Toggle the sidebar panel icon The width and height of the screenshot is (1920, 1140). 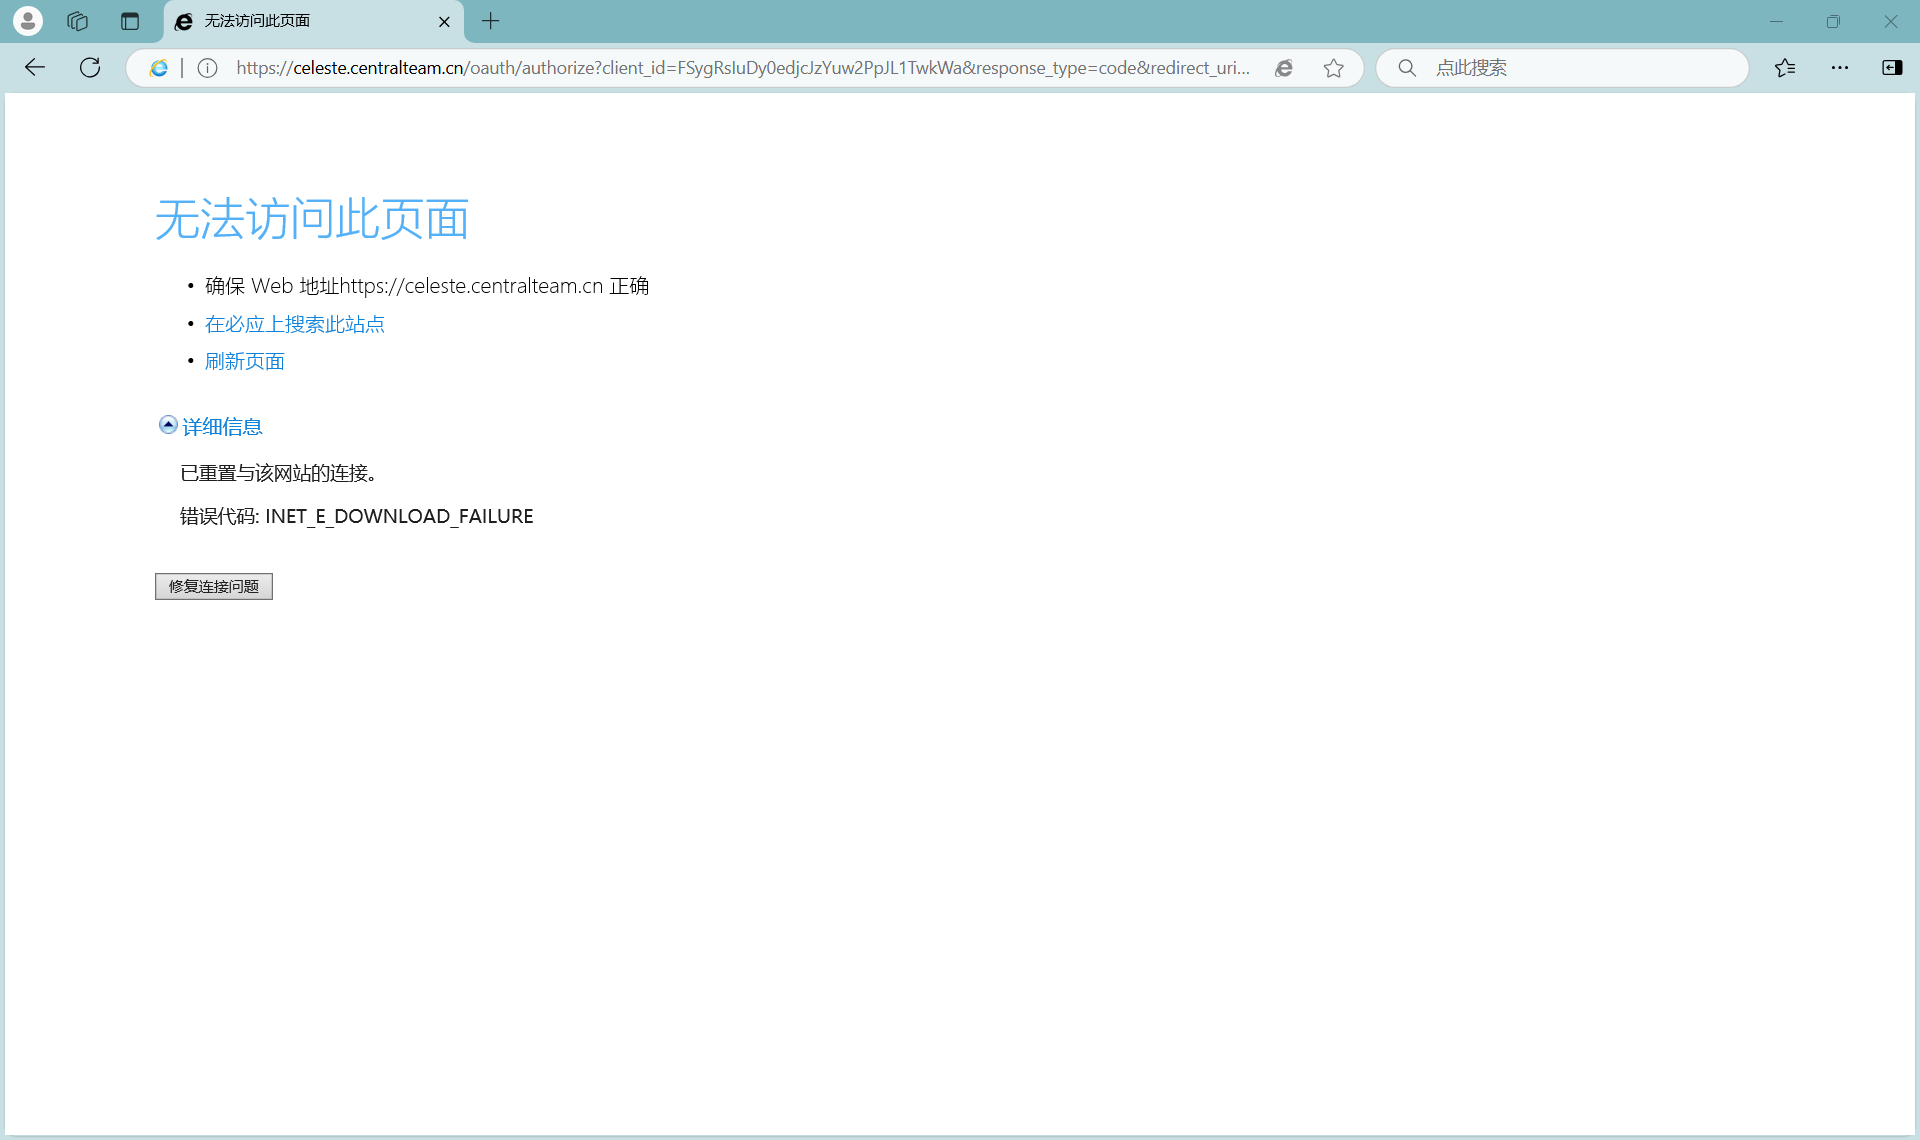click(1892, 68)
